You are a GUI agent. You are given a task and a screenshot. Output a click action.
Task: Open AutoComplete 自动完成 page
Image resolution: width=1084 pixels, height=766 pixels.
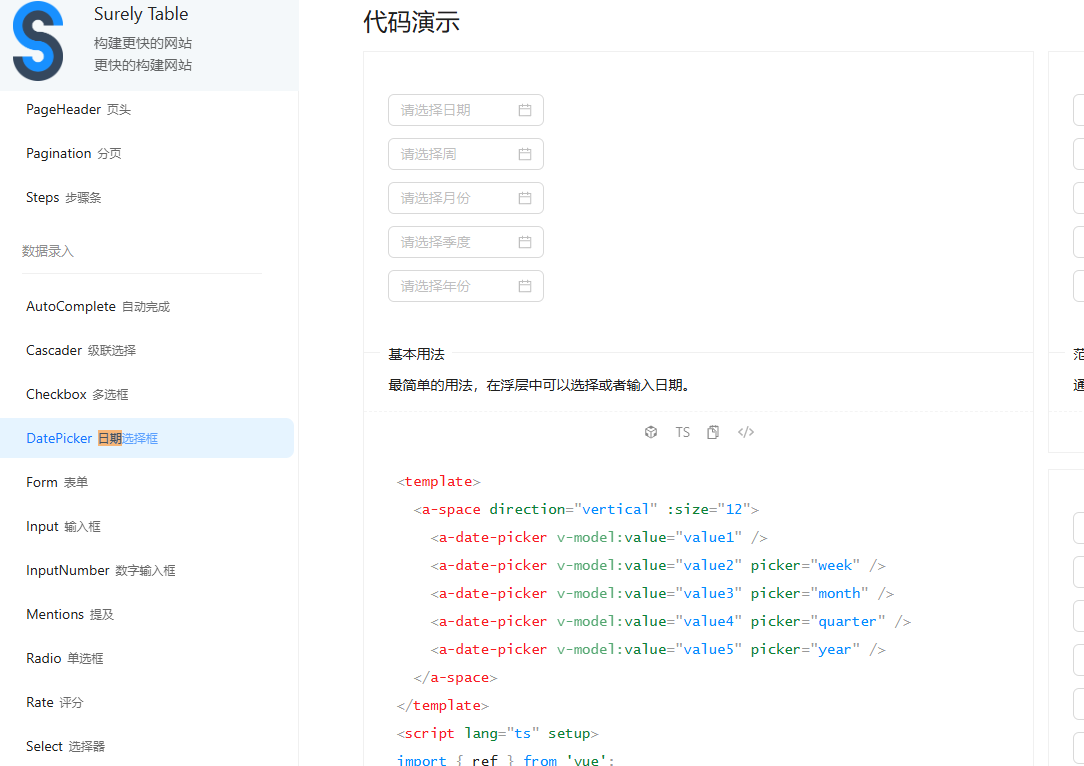pos(98,306)
